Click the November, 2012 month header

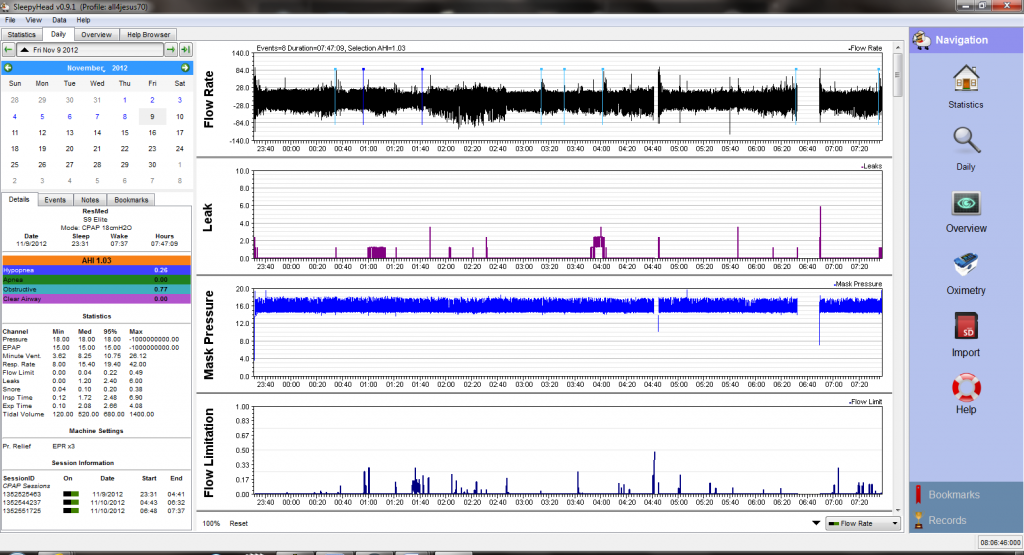pos(97,68)
